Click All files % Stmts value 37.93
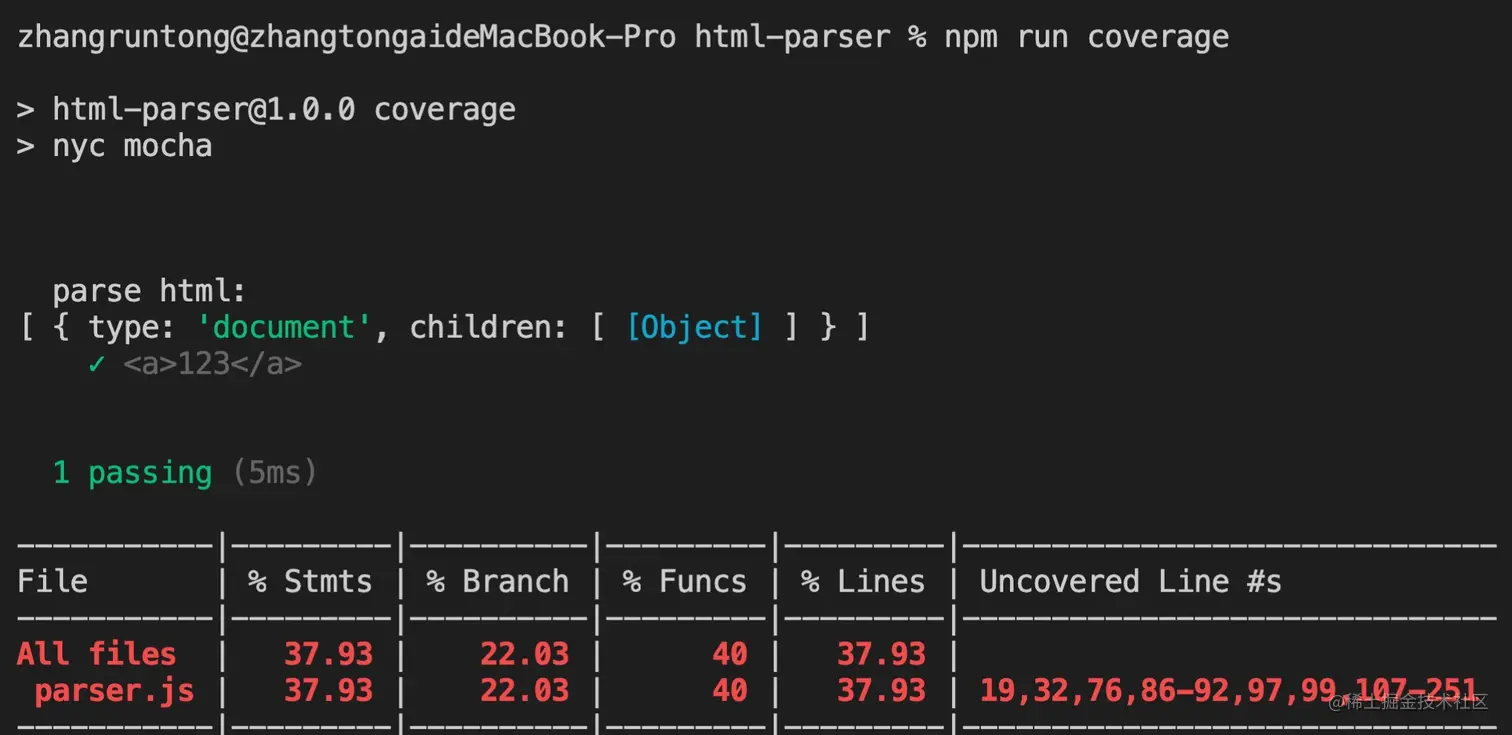The height and width of the screenshot is (735, 1512). [328, 654]
